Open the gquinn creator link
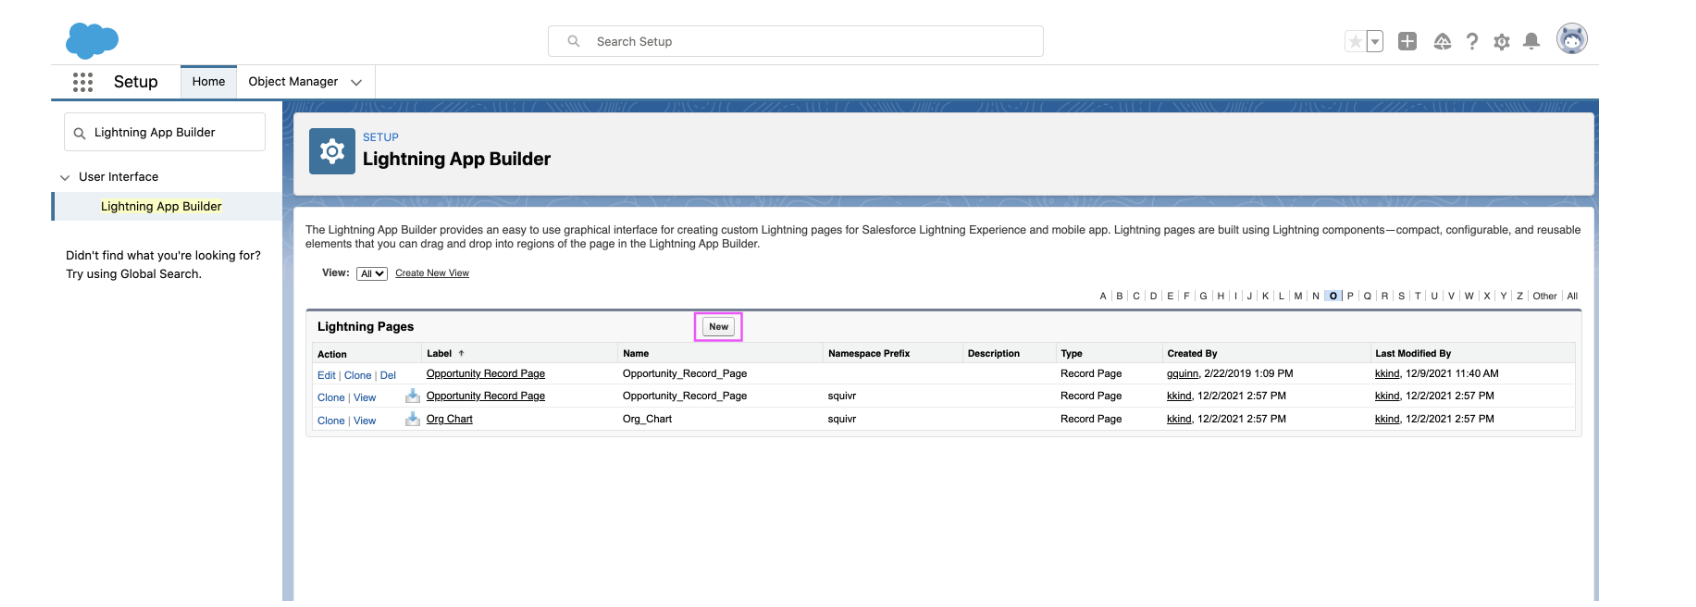The width and height of the screenshot is (1696, 607). 1182,374
